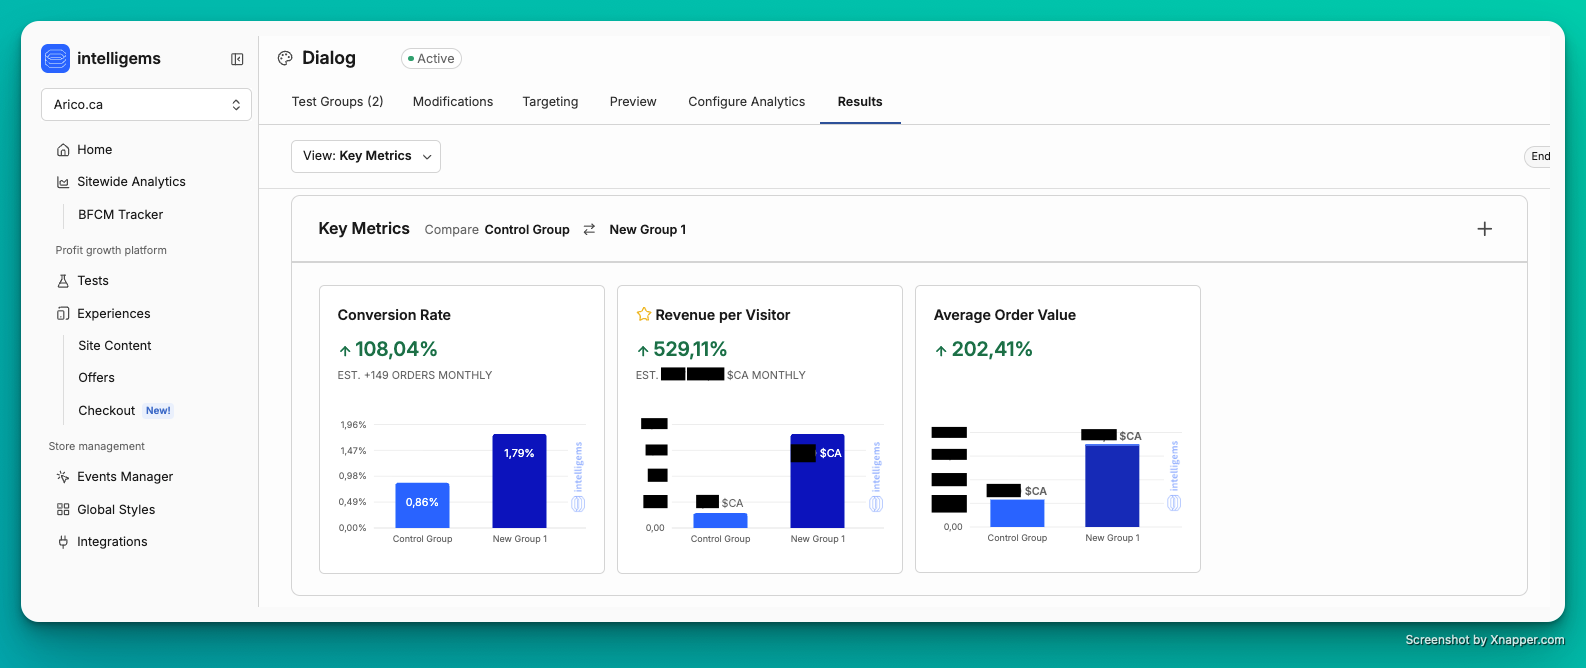Click the Home house icon

63,150
